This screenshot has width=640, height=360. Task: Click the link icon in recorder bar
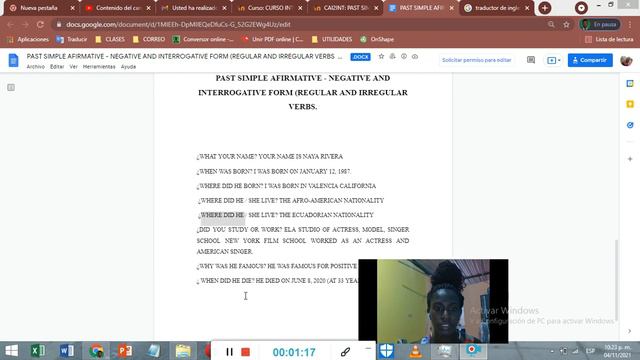pos(345,352)
